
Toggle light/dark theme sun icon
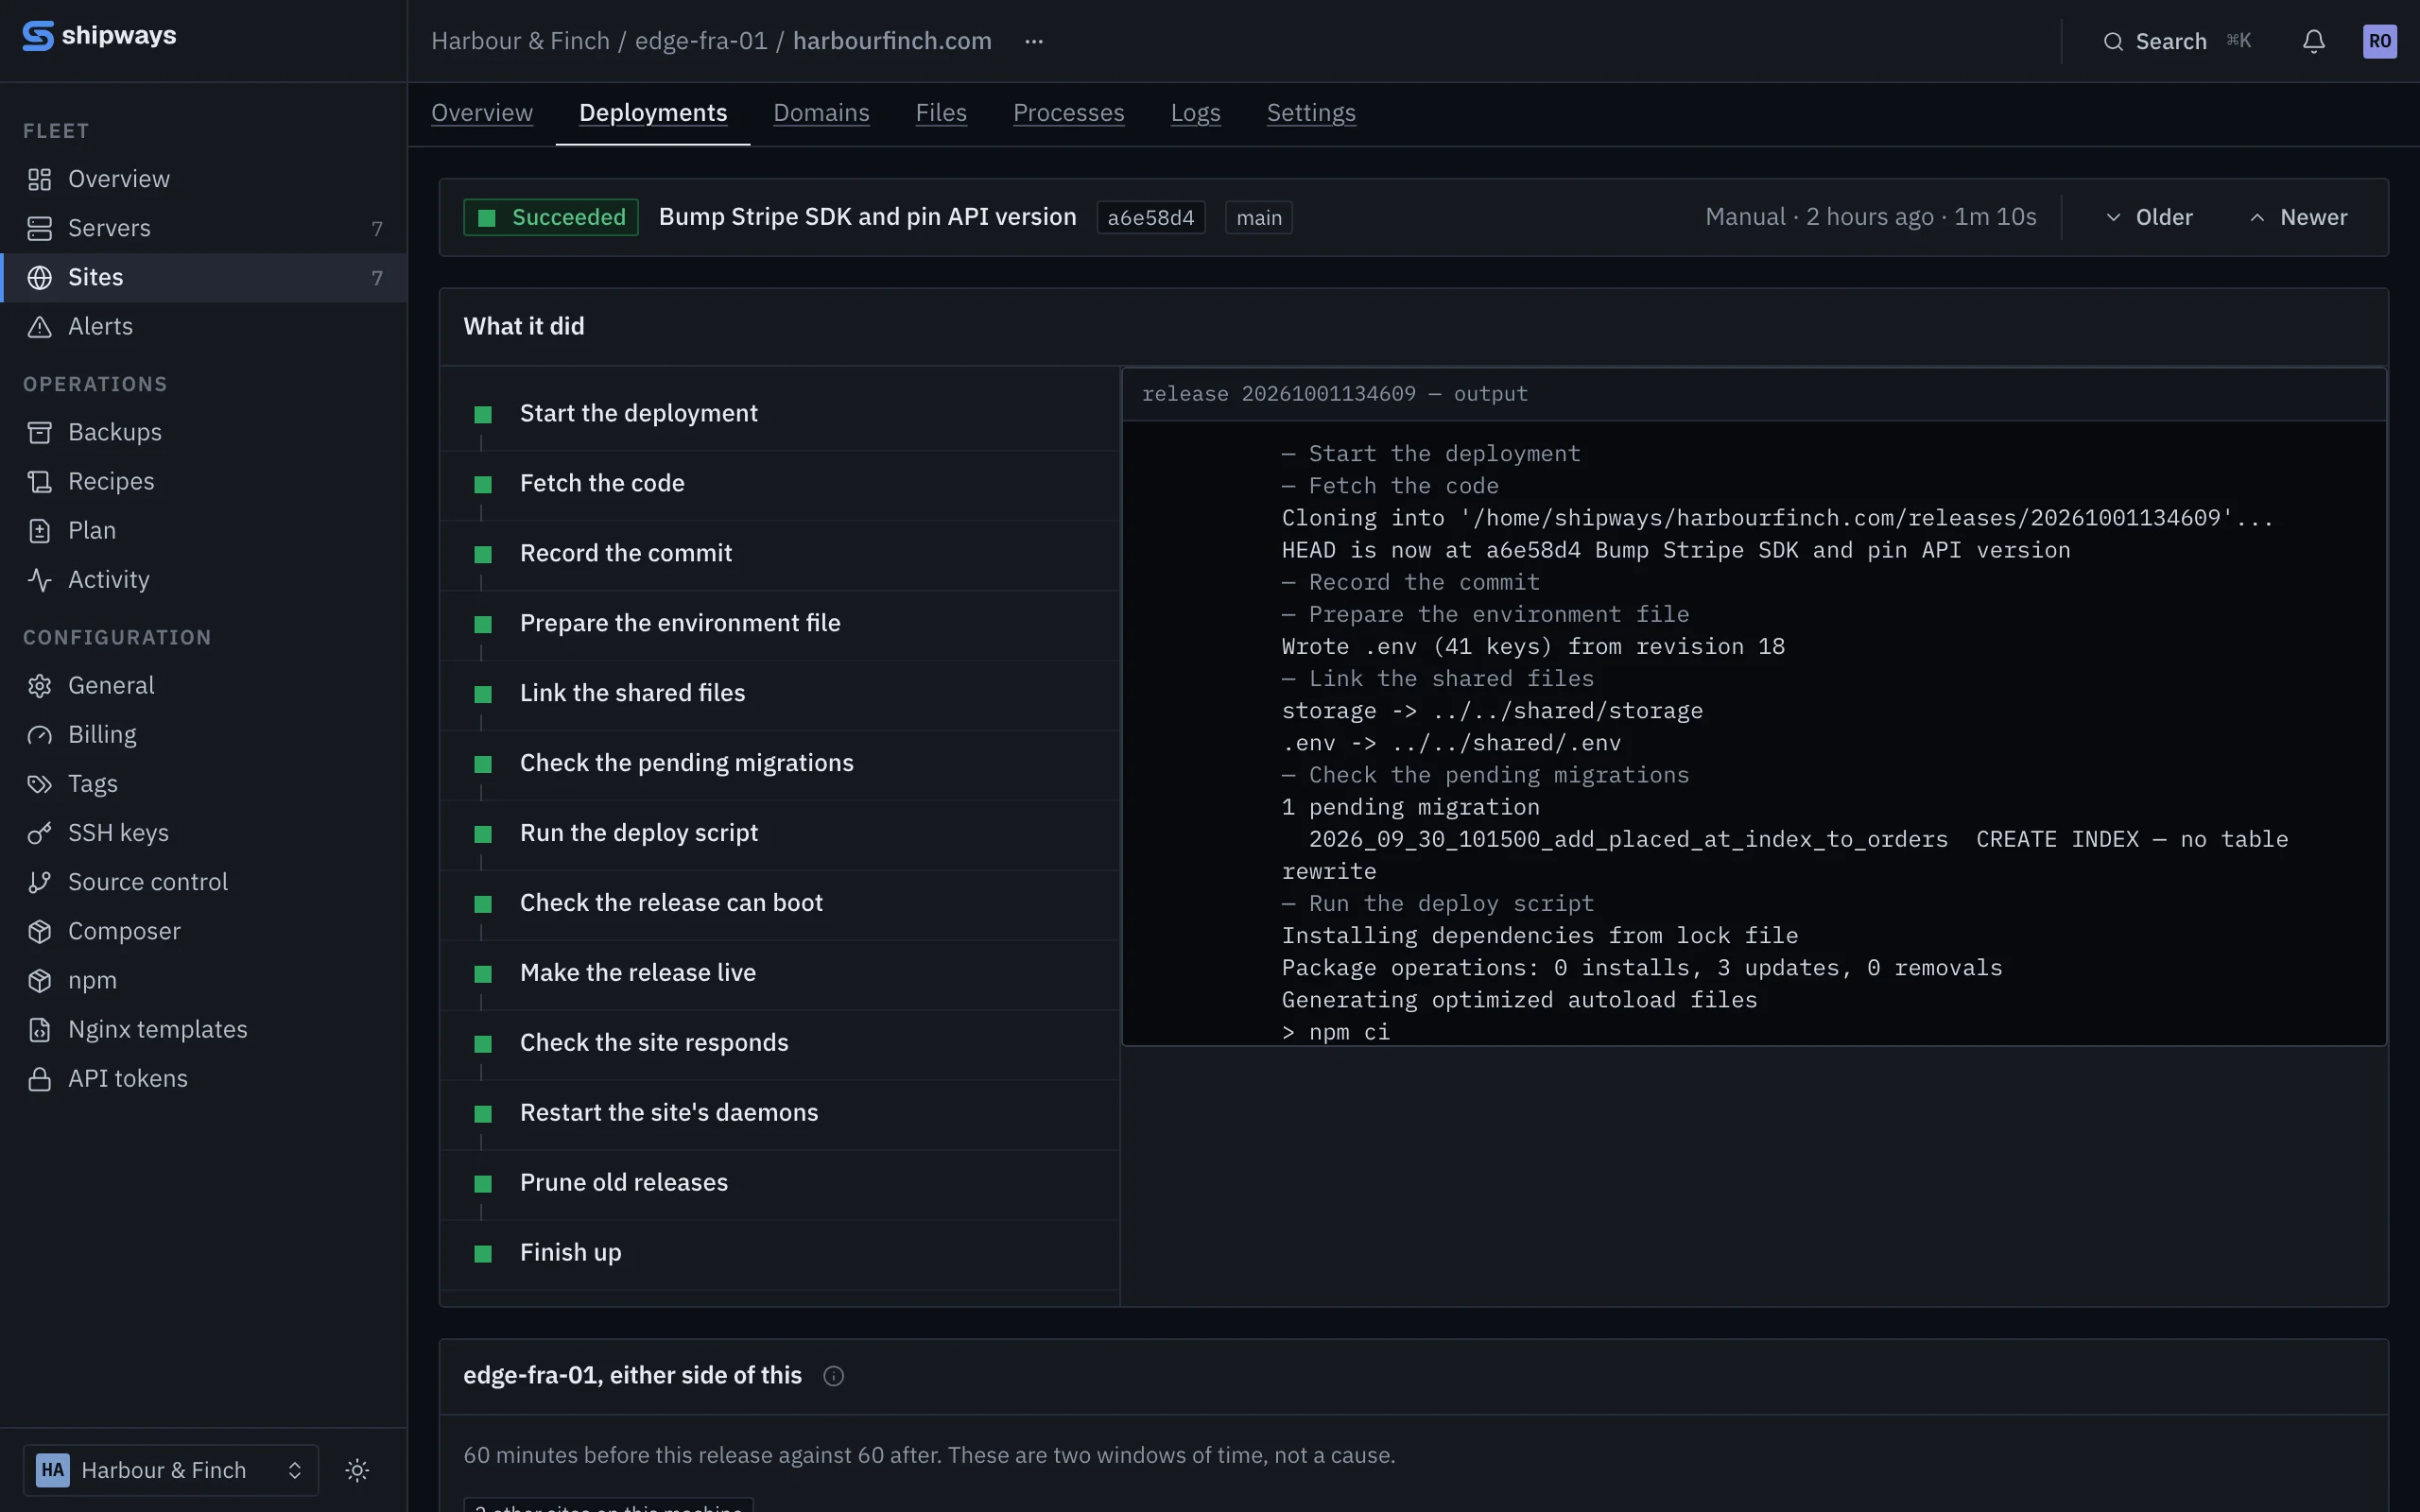(x=357, y=1470)
